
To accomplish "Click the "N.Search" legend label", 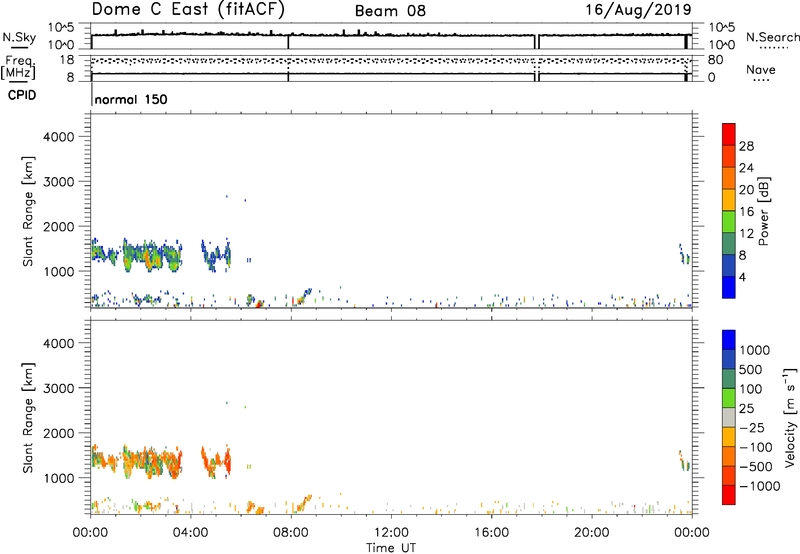I will [x=773, y=37].
